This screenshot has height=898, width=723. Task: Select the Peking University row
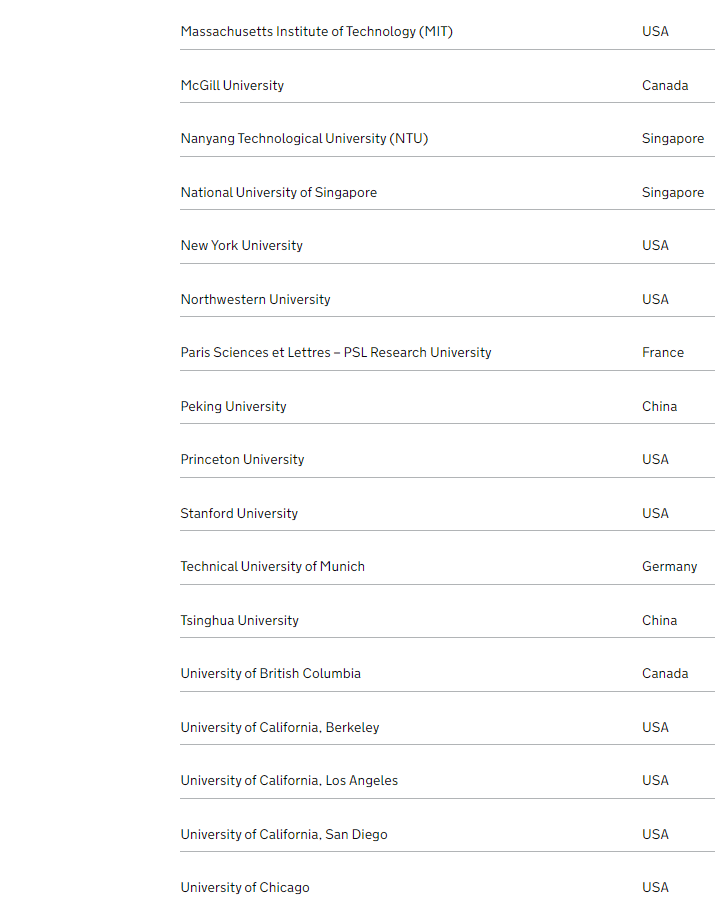pyautogui.click(x=233, y=407)
